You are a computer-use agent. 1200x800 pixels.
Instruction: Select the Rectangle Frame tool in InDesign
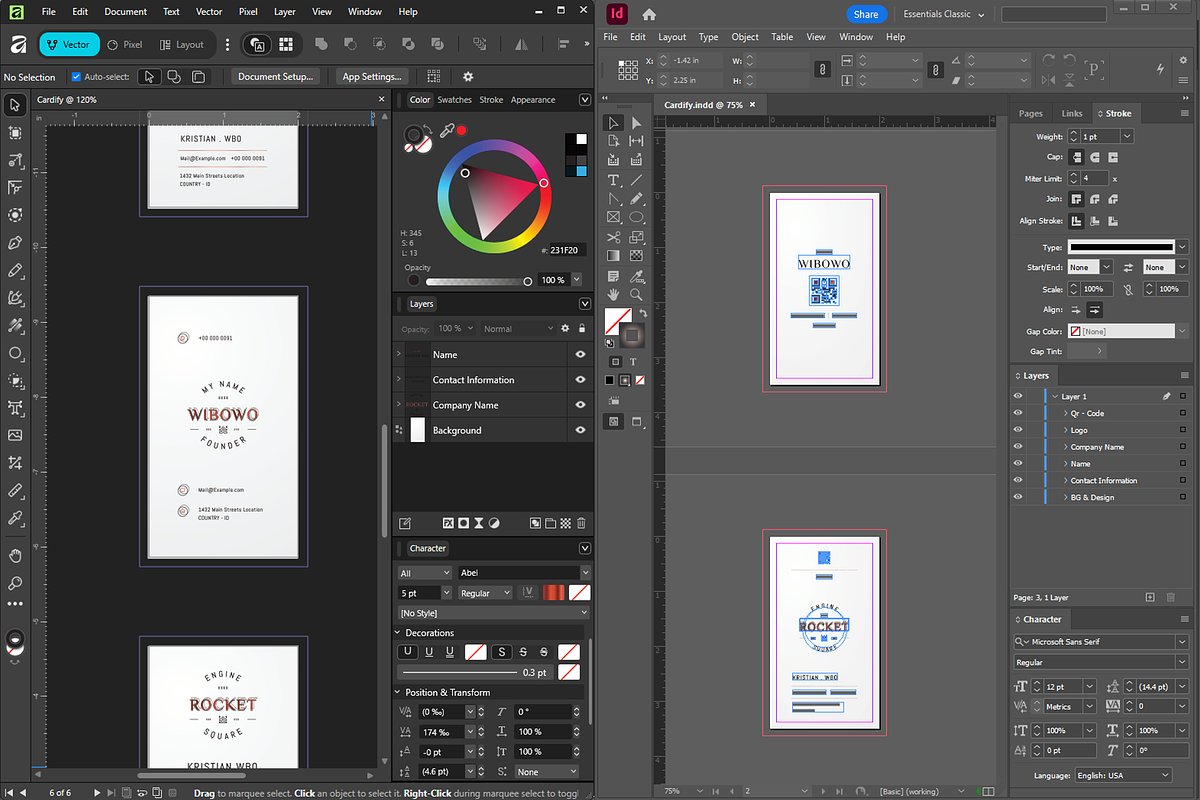click(x=614, y=217)
